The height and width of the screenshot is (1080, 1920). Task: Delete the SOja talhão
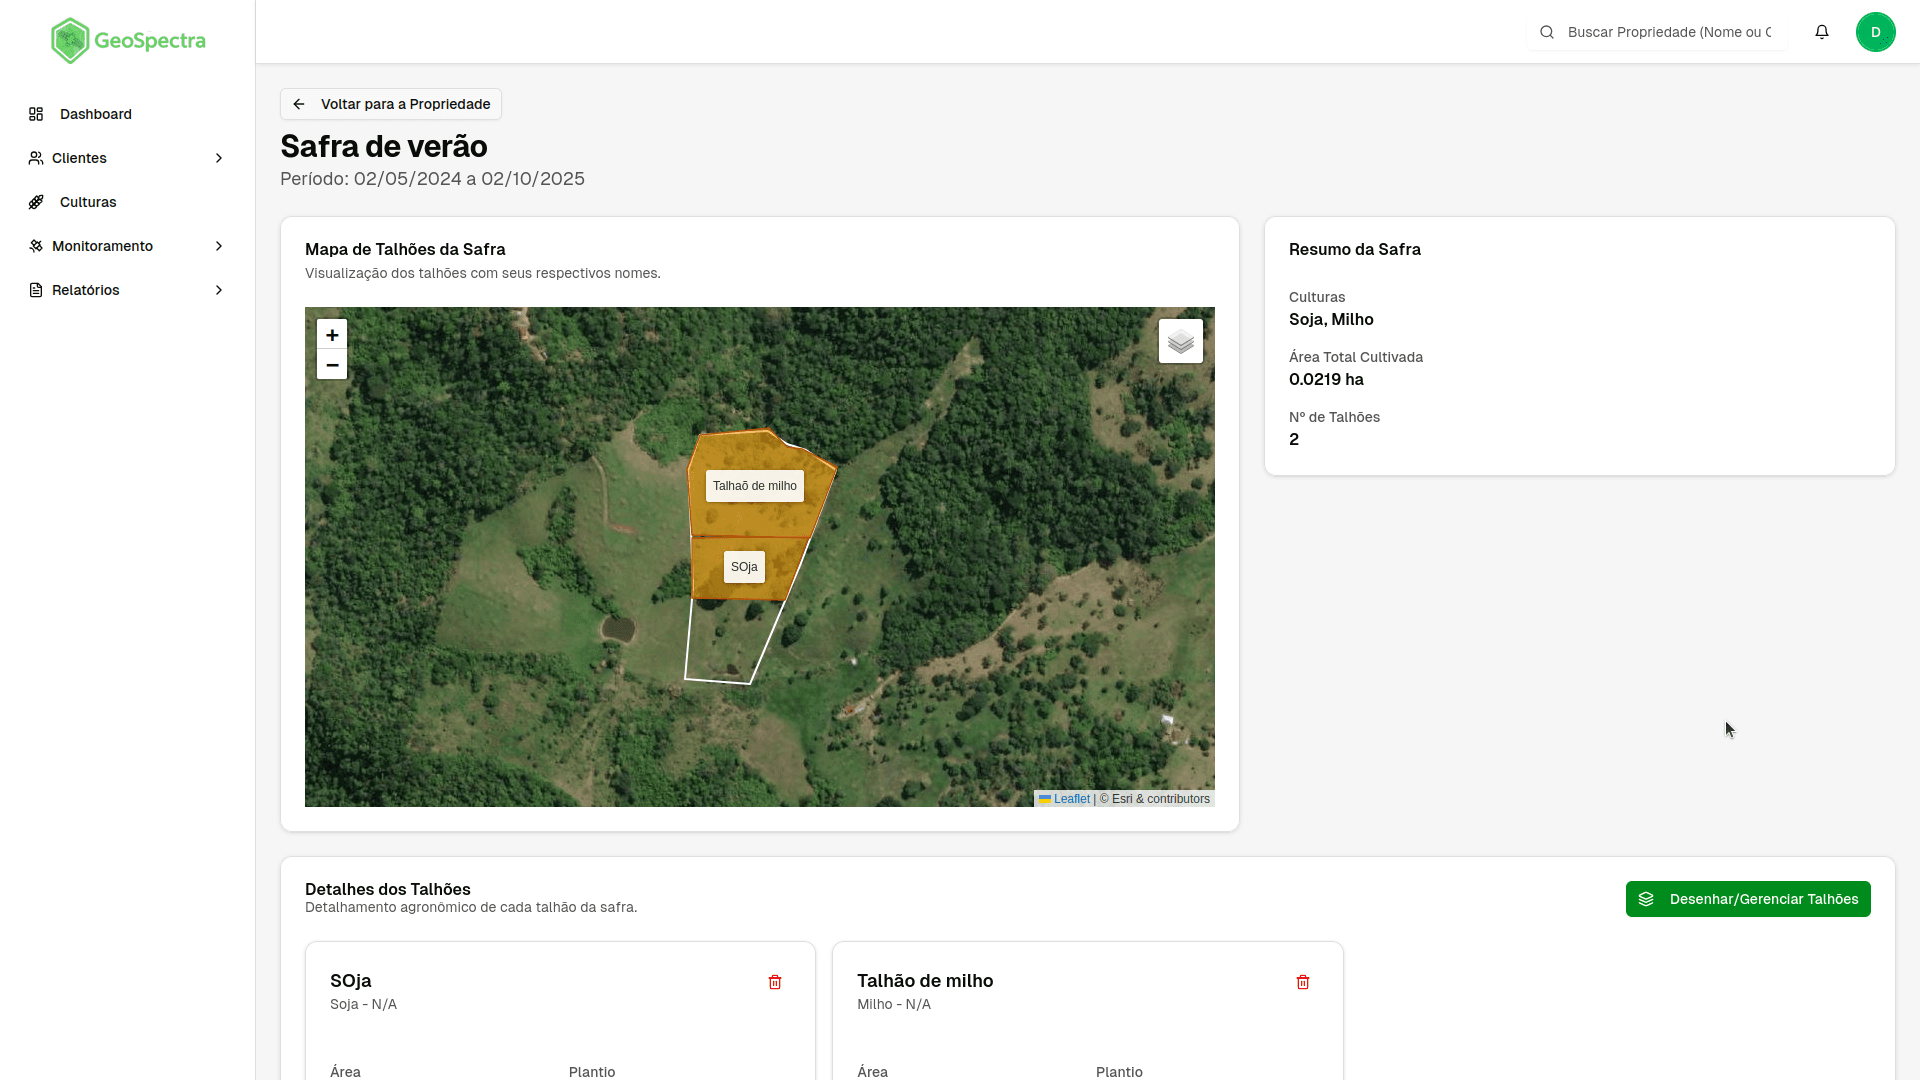[x=775, y=982]
